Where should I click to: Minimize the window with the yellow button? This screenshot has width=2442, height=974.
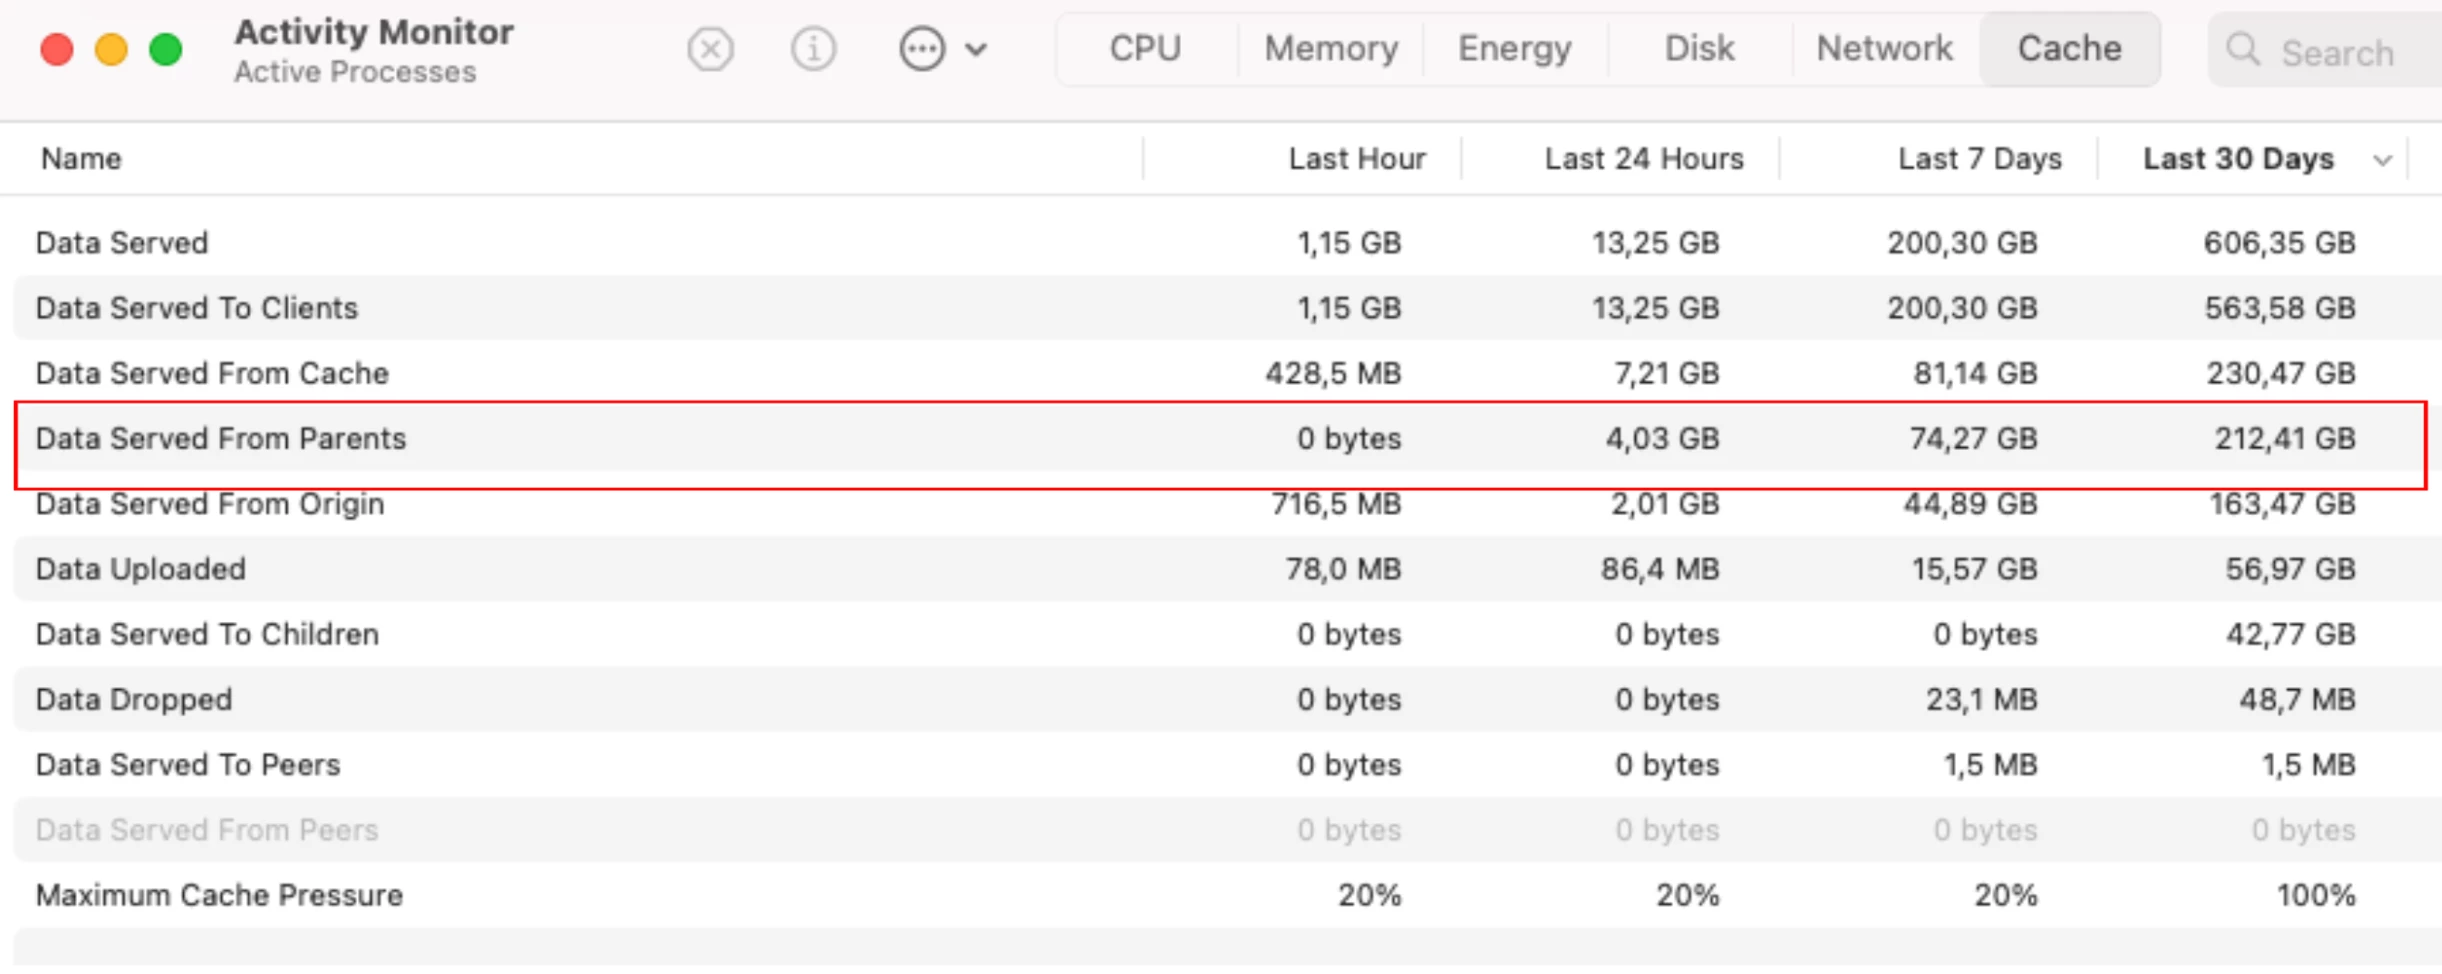111,49
